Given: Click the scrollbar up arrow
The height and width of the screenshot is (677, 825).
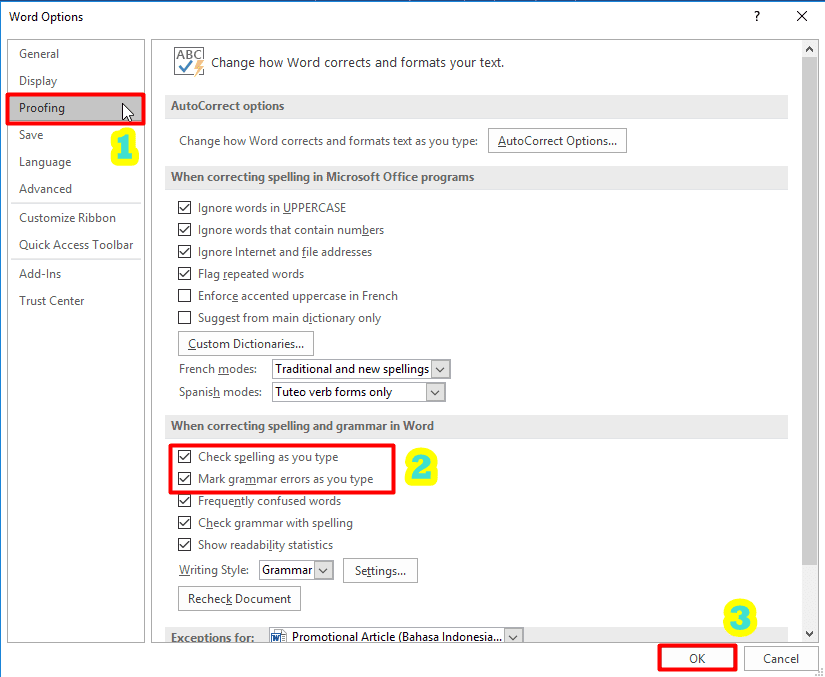Looking at the screenshot, I should coord(809,49).
